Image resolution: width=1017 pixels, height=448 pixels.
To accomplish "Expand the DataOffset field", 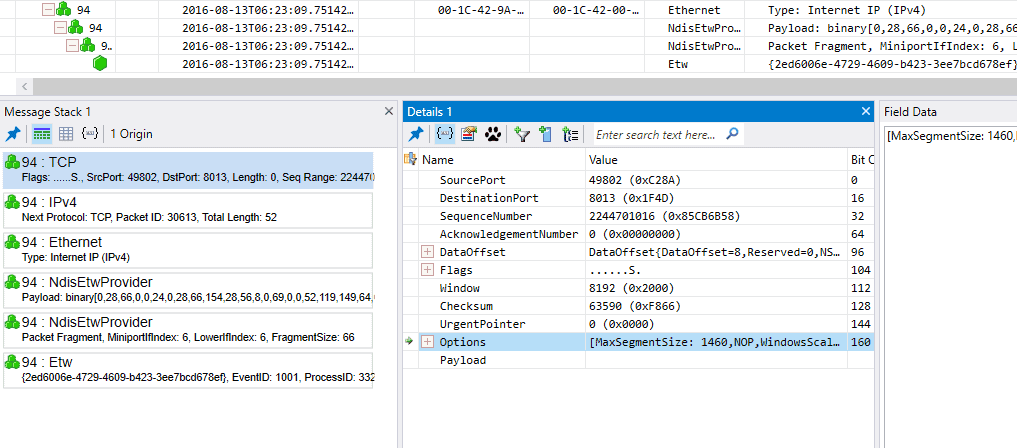I will tap(427, 252).
